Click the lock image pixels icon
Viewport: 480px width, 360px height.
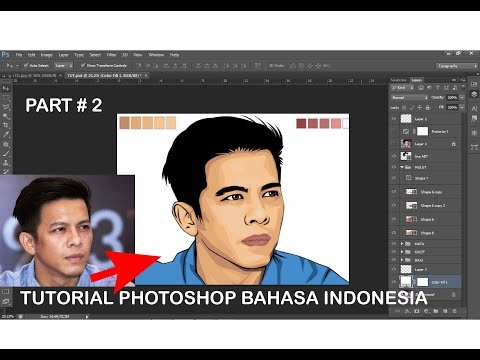(412, 108)
